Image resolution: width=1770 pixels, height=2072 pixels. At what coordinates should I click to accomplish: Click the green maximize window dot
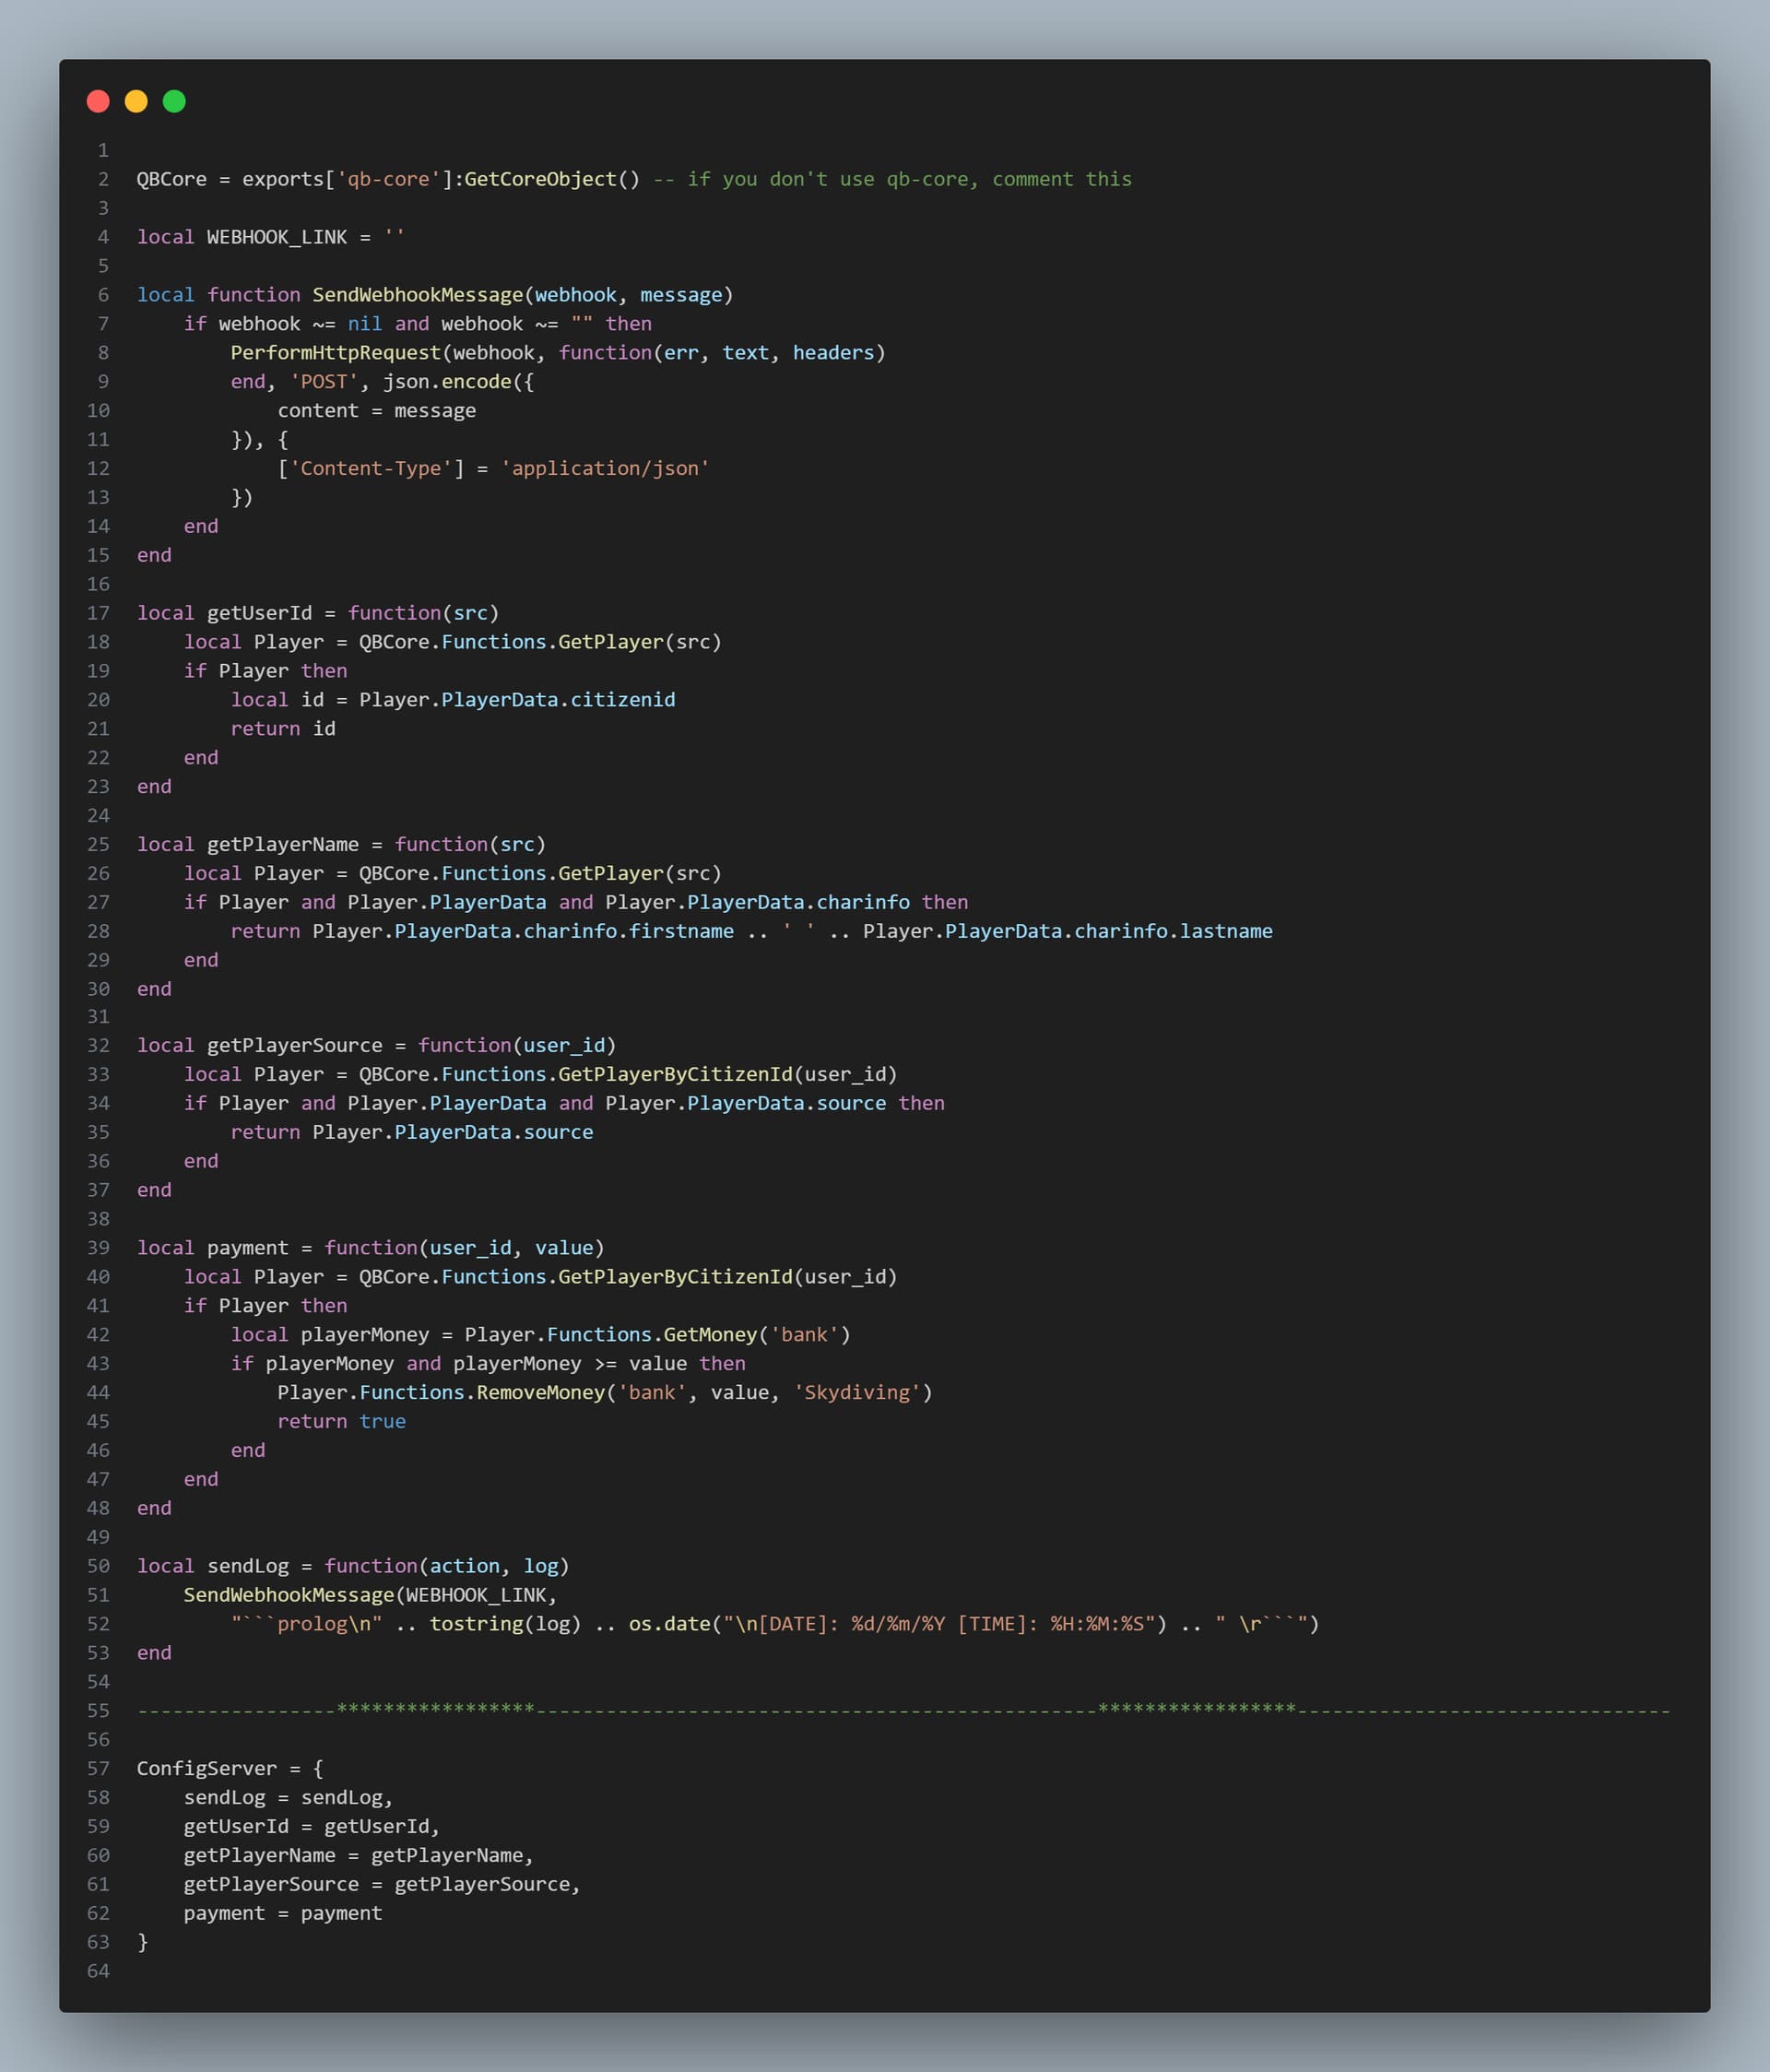coord(174,101)
